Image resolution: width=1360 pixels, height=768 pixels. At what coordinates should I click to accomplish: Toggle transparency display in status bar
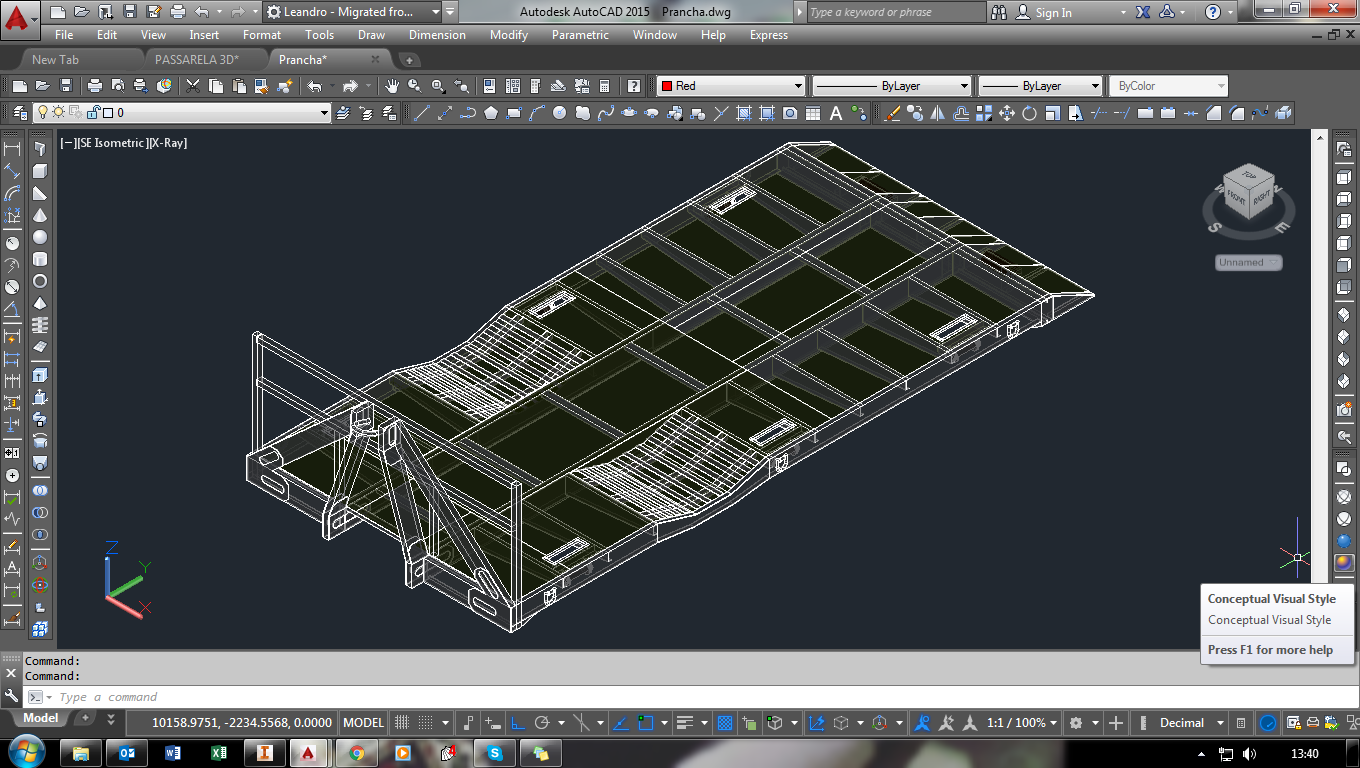click(725, 722)
